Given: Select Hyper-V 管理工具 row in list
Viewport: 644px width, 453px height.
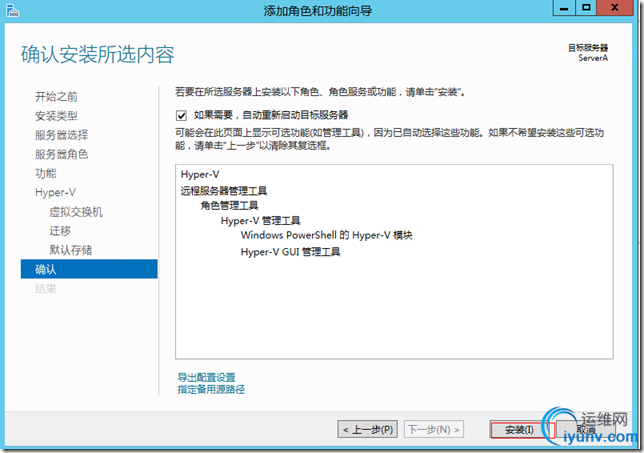Looking at the screenshot, I should pos(260,221).
